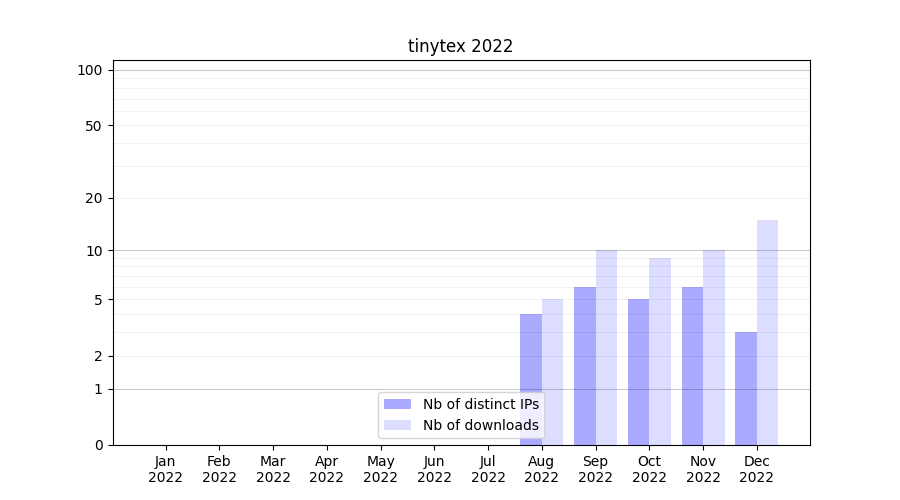The height and width of the screenshot is (500, 900).
Task: Click the 'Jun 2022' x-axis label
Action: (x=434, y=469)
